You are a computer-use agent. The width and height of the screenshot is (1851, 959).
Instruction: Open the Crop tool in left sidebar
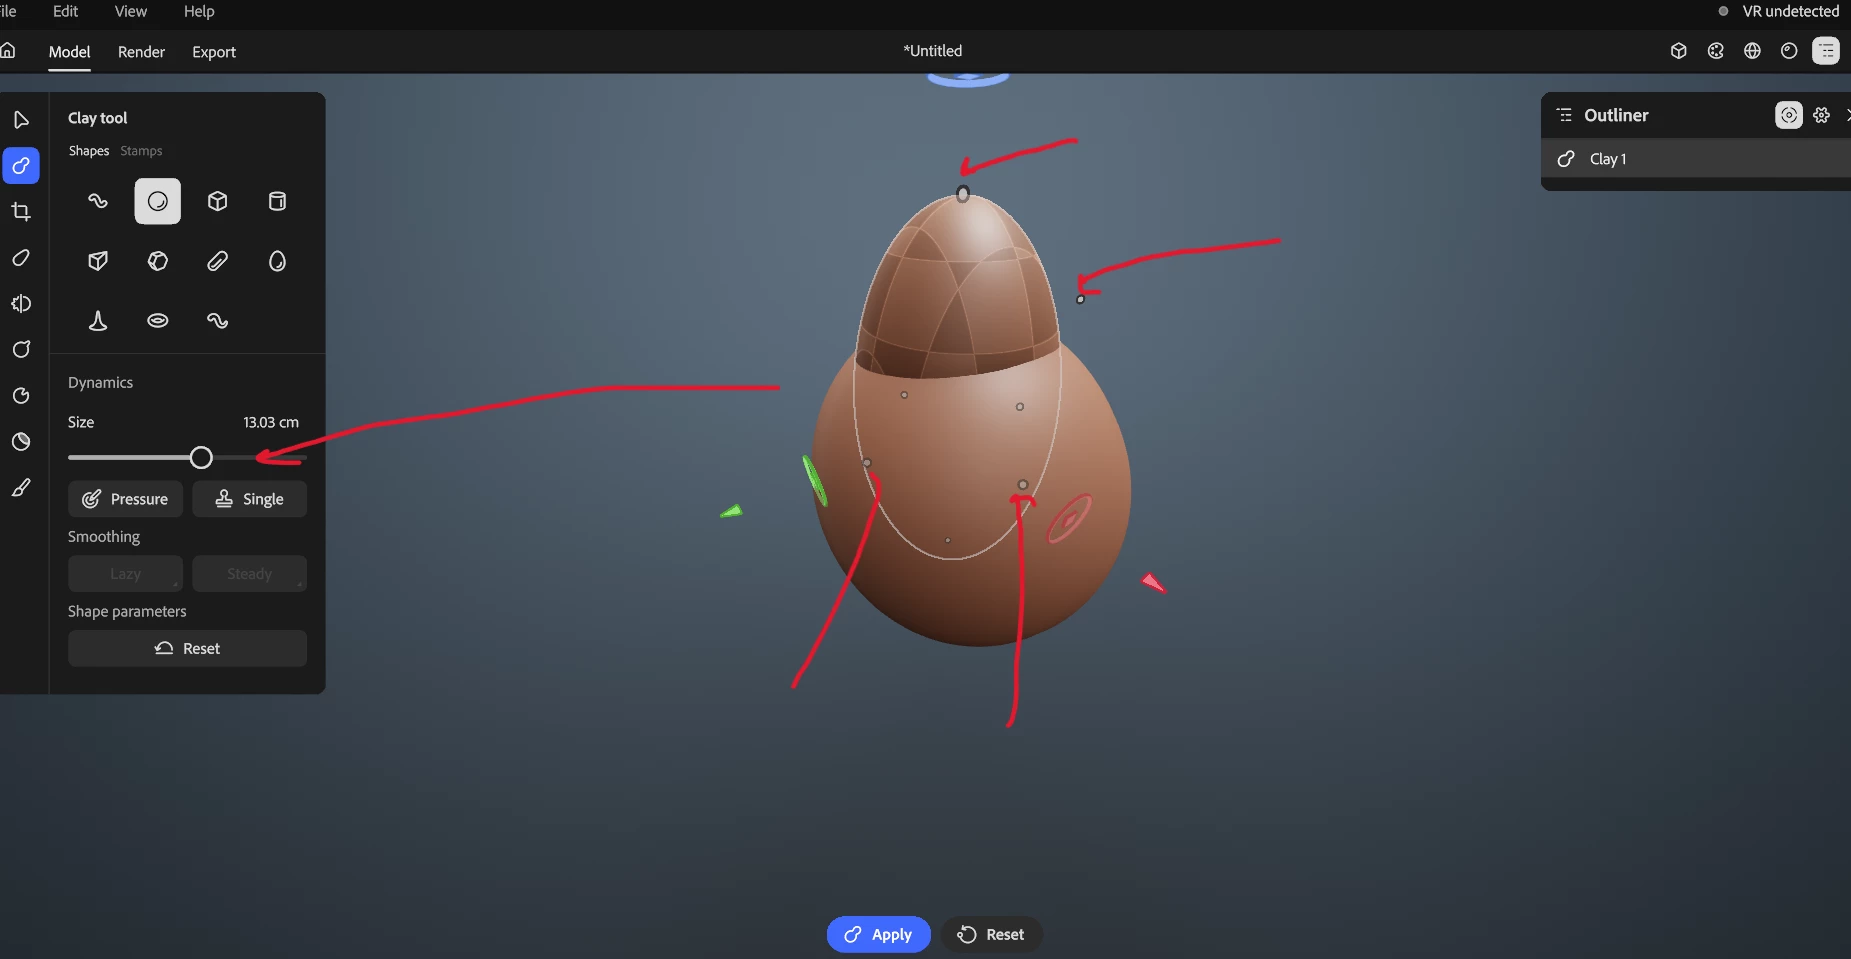tap(21, 211)
